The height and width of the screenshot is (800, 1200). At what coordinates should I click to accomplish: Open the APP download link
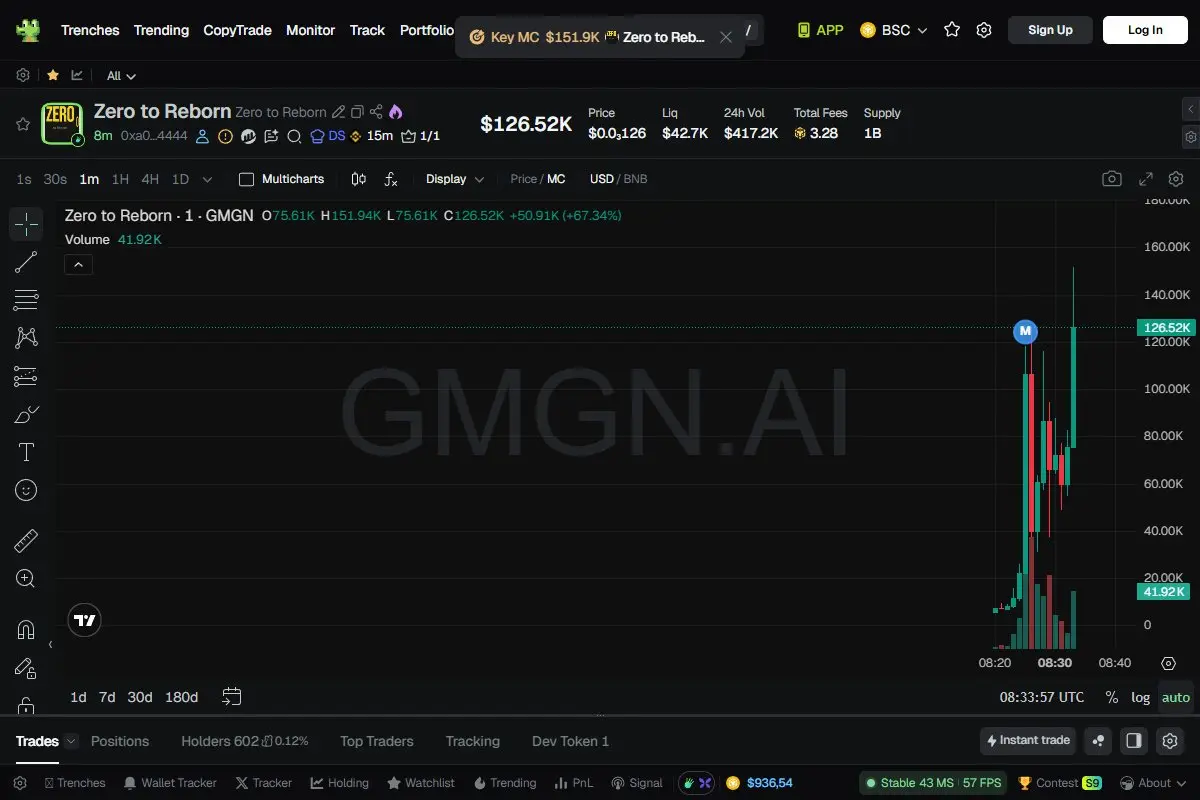(820, 30)
